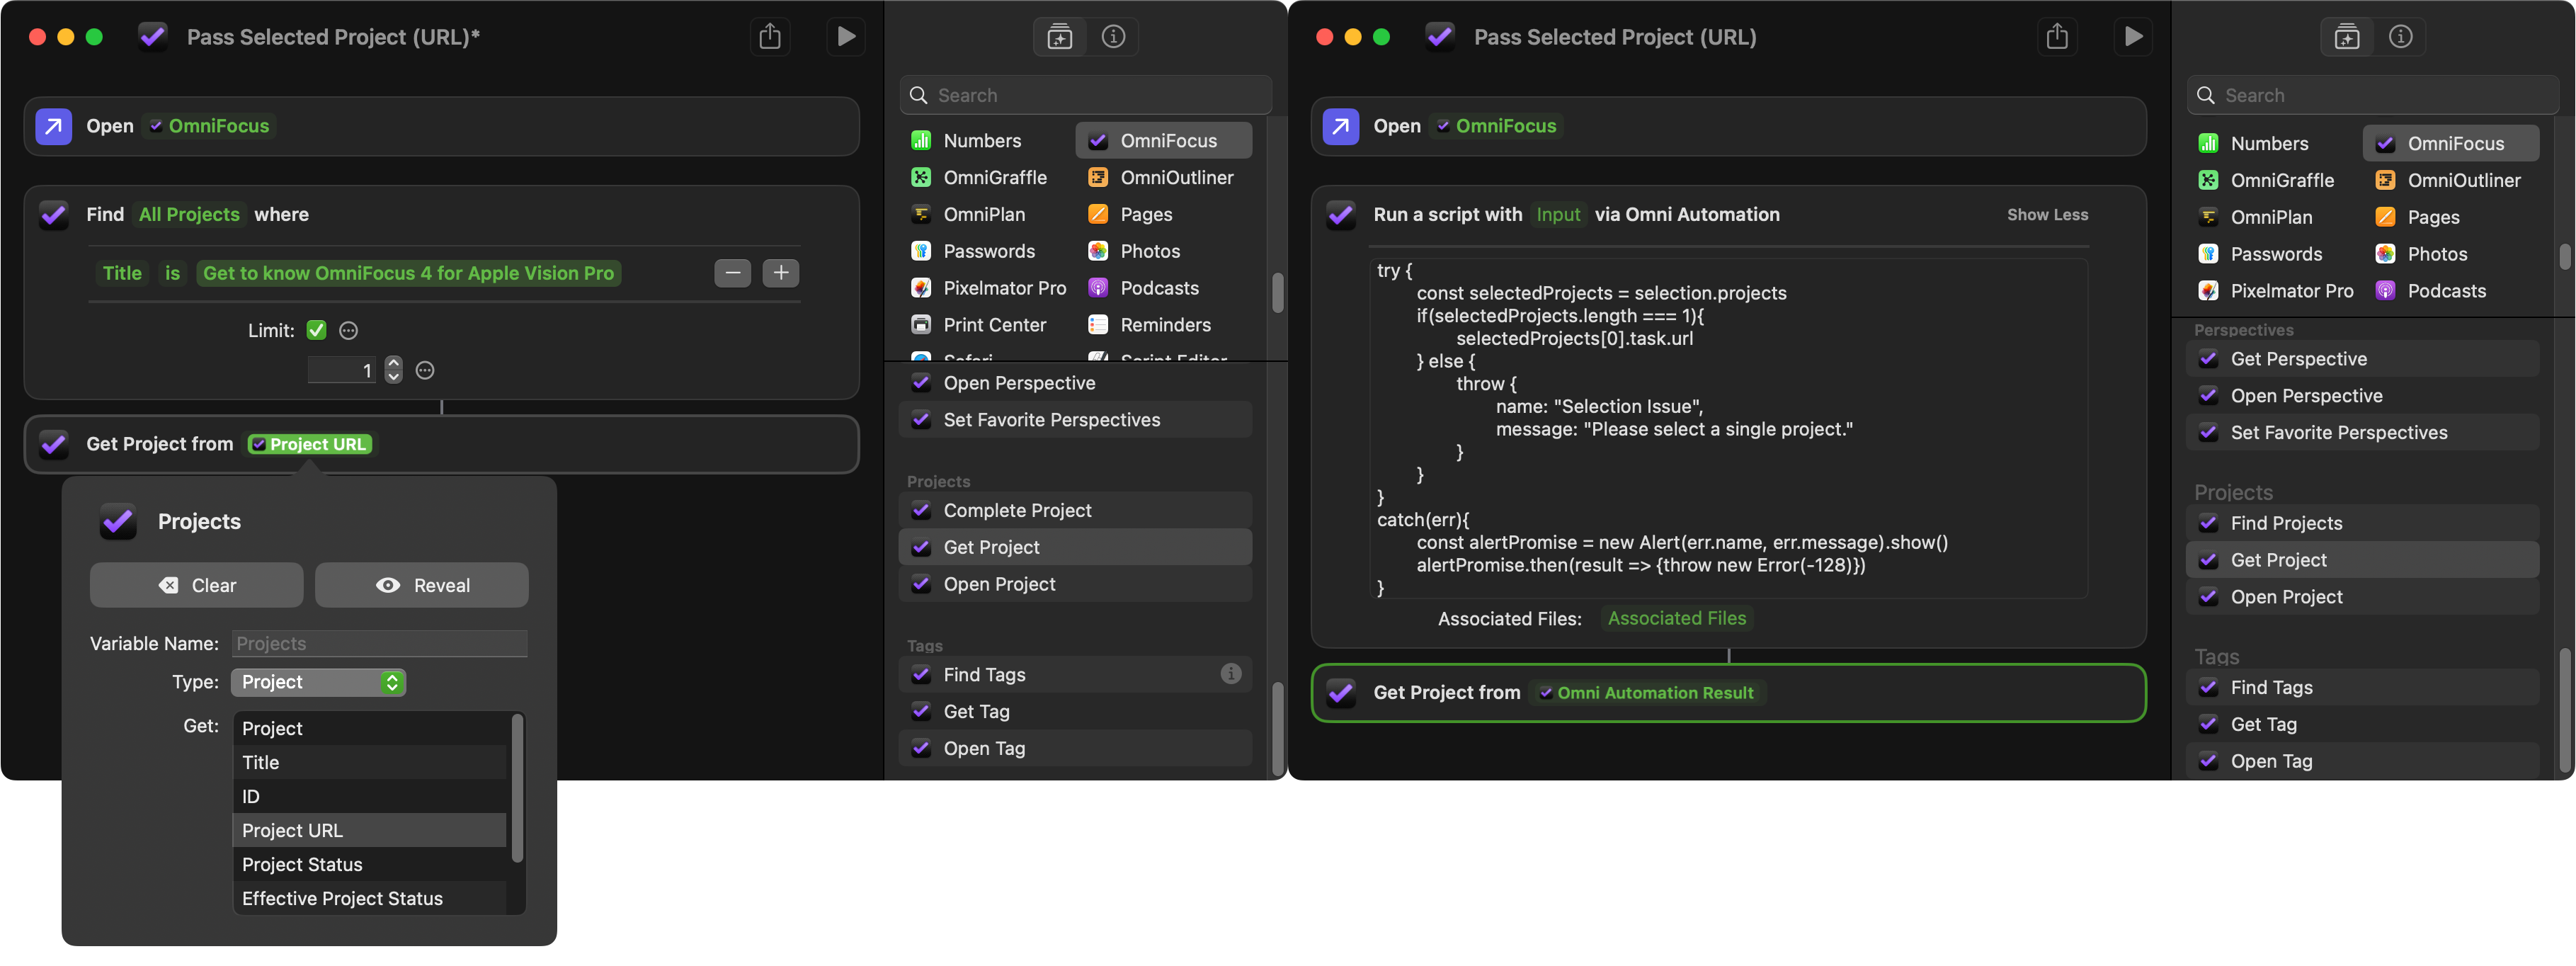Open options menu beside Limit checkbox

348,331
